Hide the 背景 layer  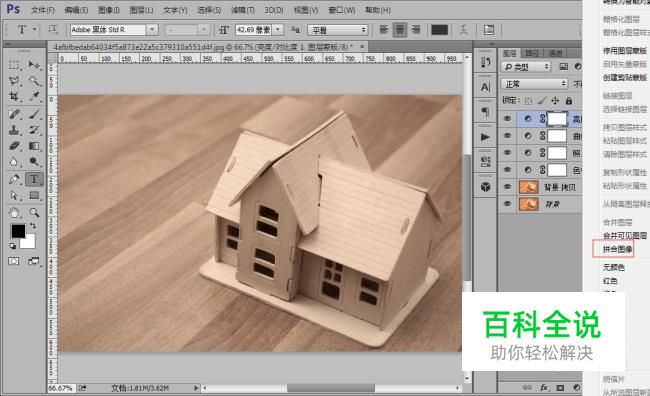(507, 204)
